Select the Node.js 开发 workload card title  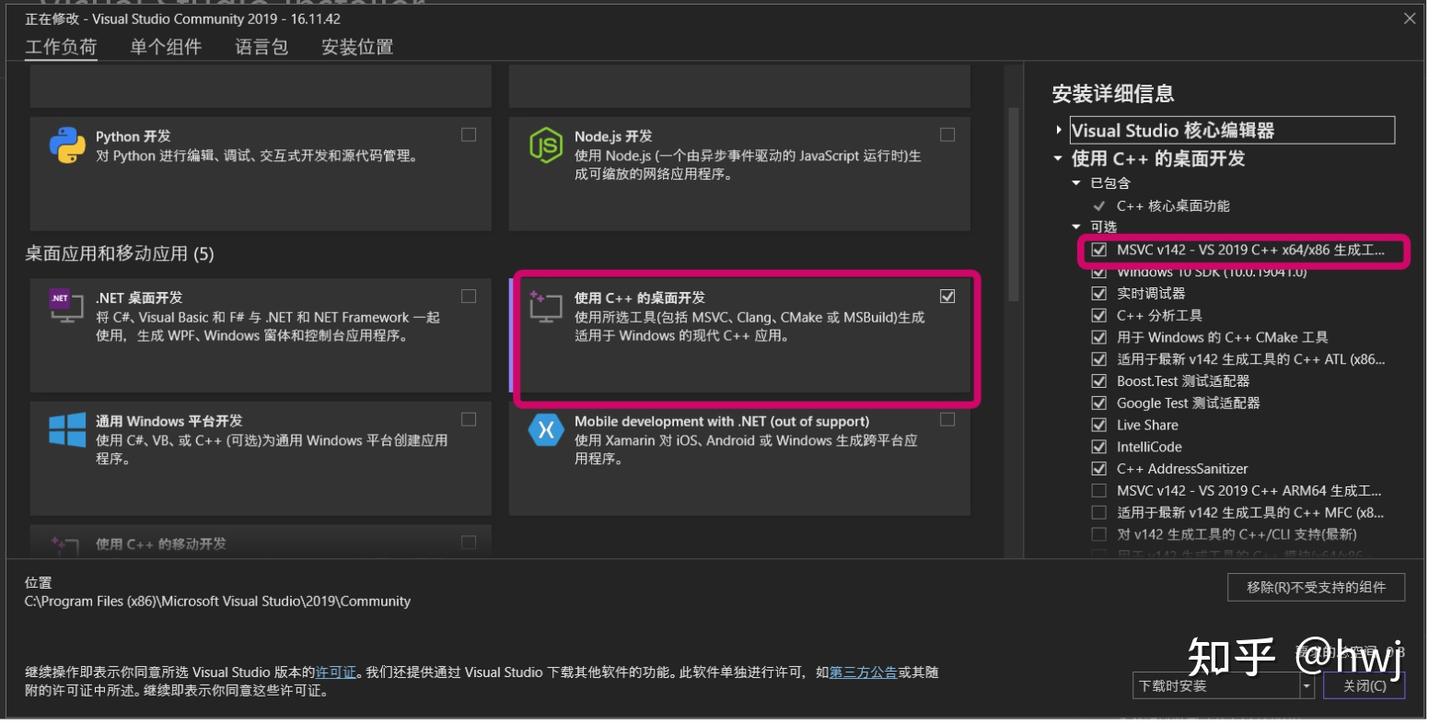613,136
